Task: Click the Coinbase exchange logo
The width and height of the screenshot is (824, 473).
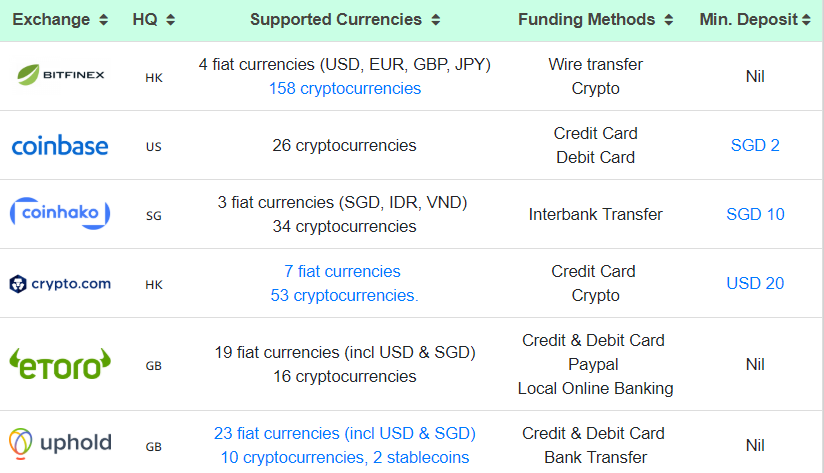Action: [x=60, y=146]
